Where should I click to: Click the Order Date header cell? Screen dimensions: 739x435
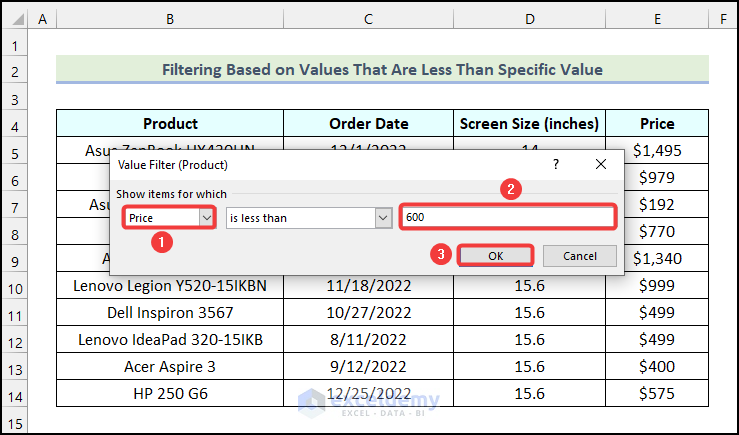[368, 124]
